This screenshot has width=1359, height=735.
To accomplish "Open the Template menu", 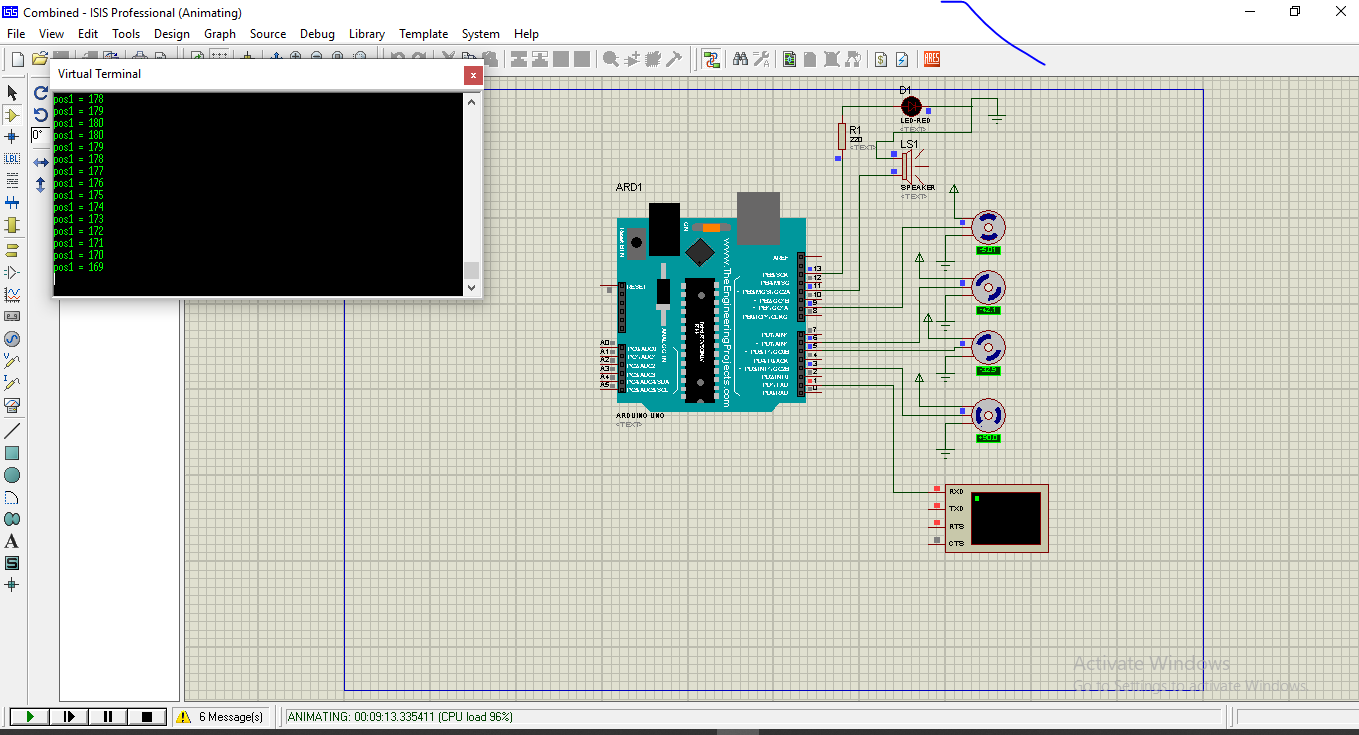I will 423,33.
